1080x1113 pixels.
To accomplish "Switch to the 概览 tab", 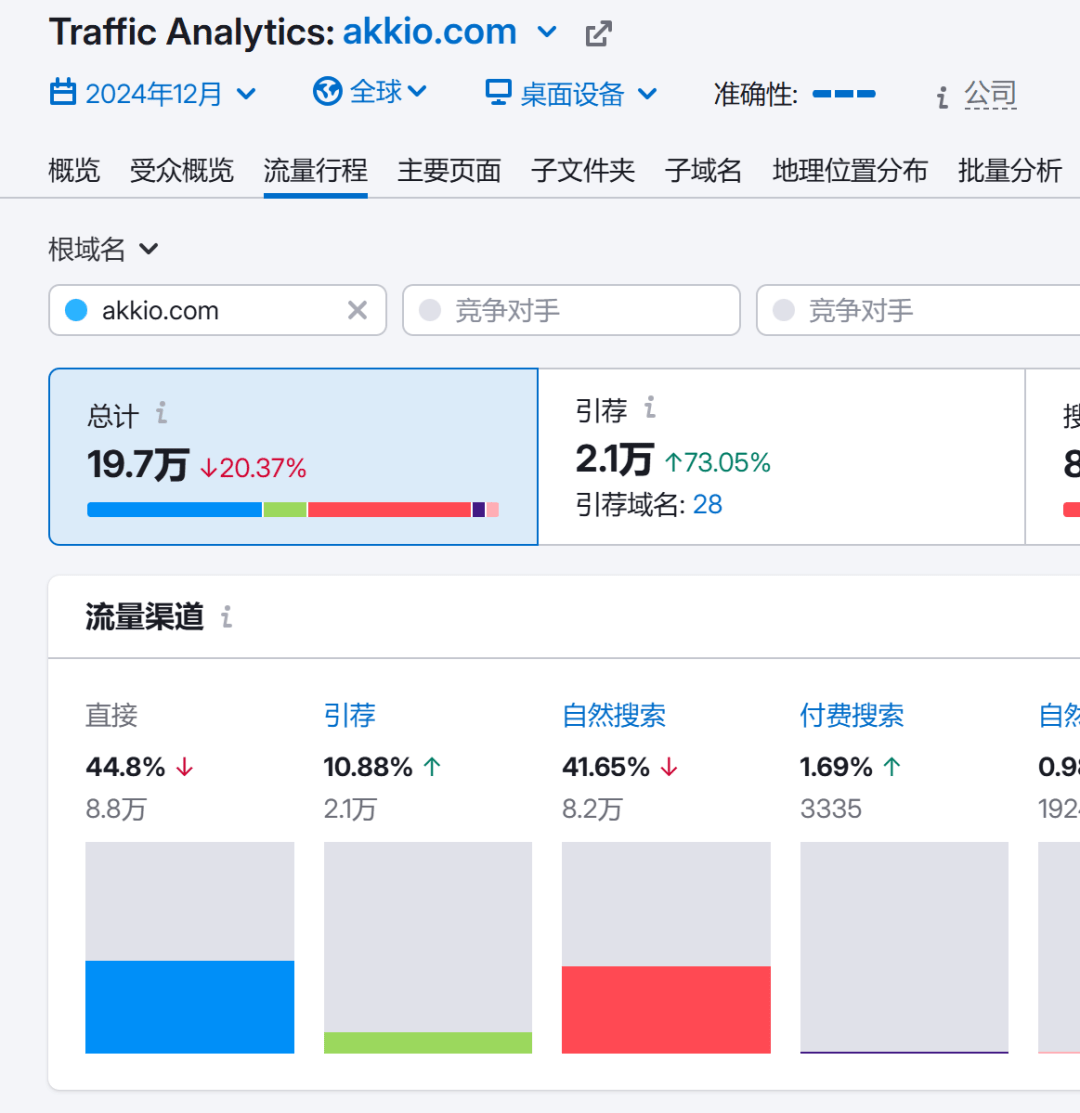I will 75,170.
